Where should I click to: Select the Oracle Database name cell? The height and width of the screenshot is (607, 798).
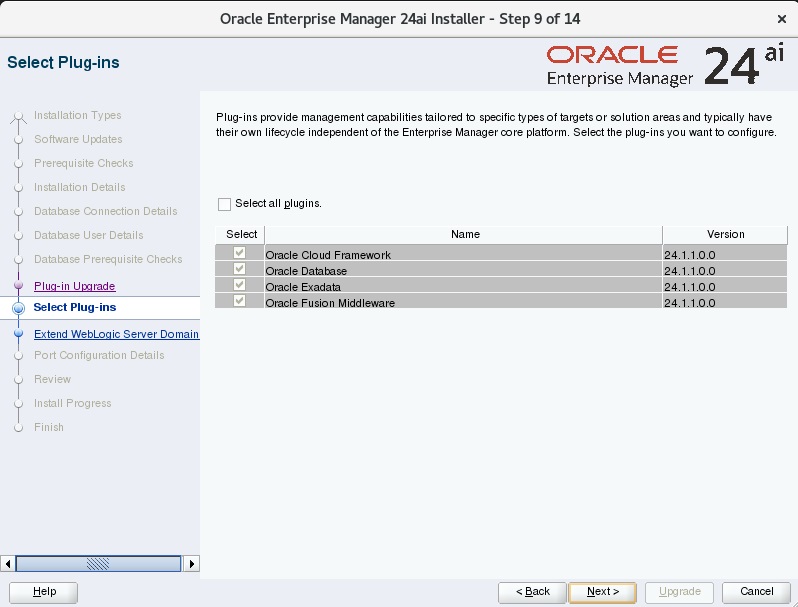click(x=464, y=269)
